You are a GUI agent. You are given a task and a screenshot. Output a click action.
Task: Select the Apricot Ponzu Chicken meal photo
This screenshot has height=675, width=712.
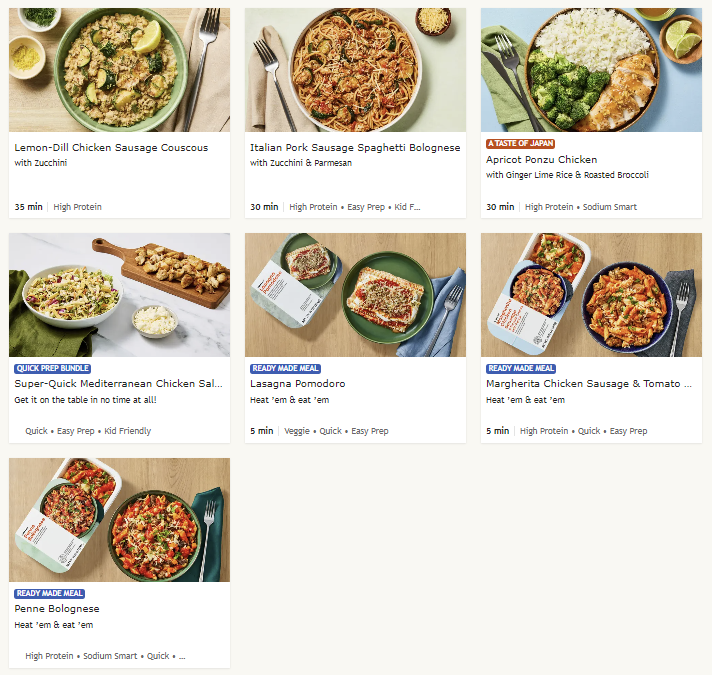tap(591, 70)
